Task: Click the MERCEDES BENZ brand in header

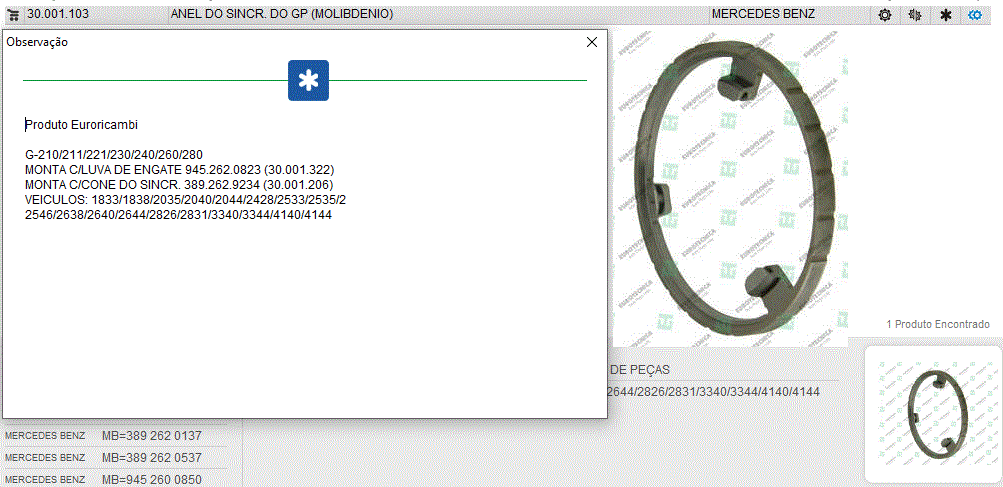Action: [x=762, y=14]
